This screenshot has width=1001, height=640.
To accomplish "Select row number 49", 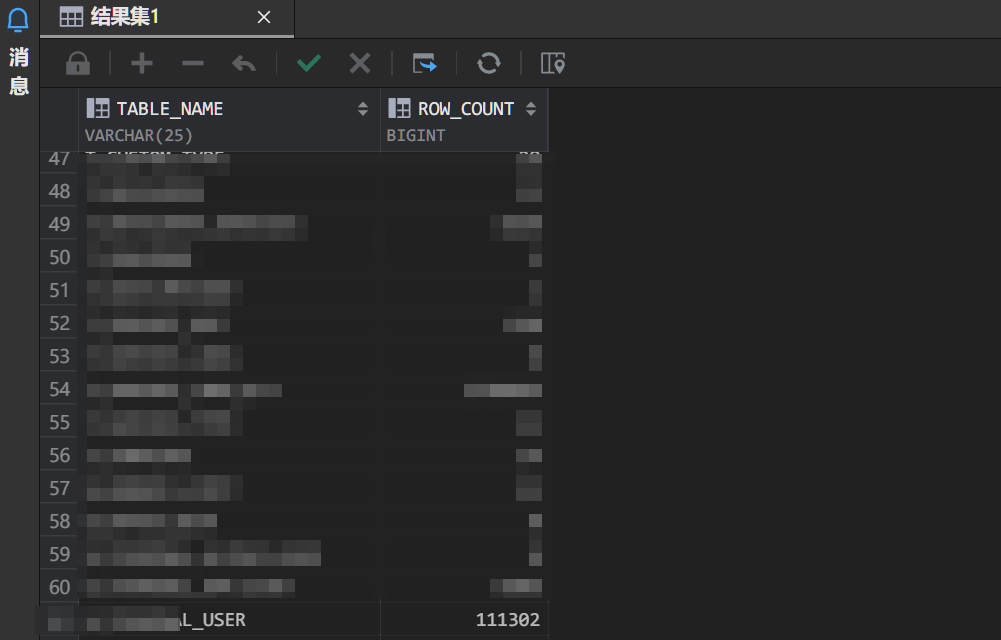I will pyautogui.click(x=60, y=224).
